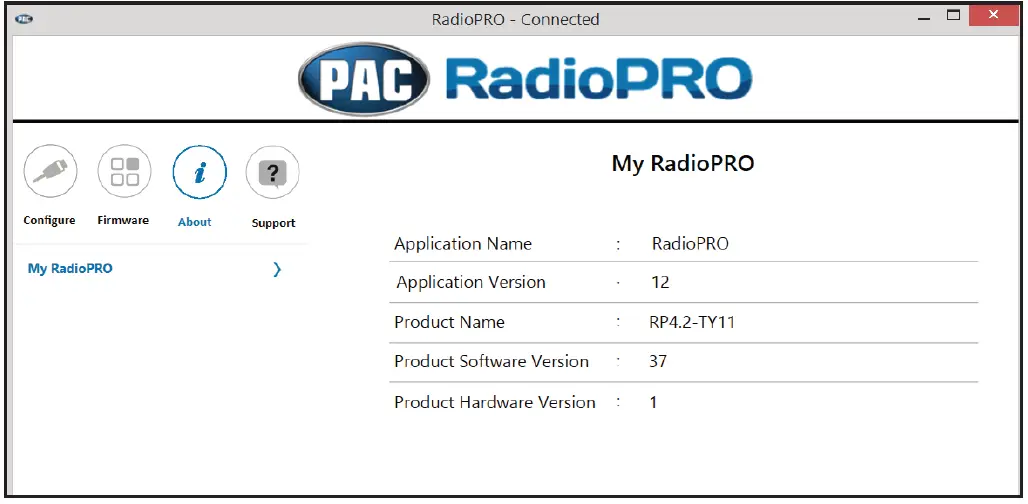The height and width of the screenshot is (504, 1028).
Task: Click the software version value 37
Action: coord(658,362)
